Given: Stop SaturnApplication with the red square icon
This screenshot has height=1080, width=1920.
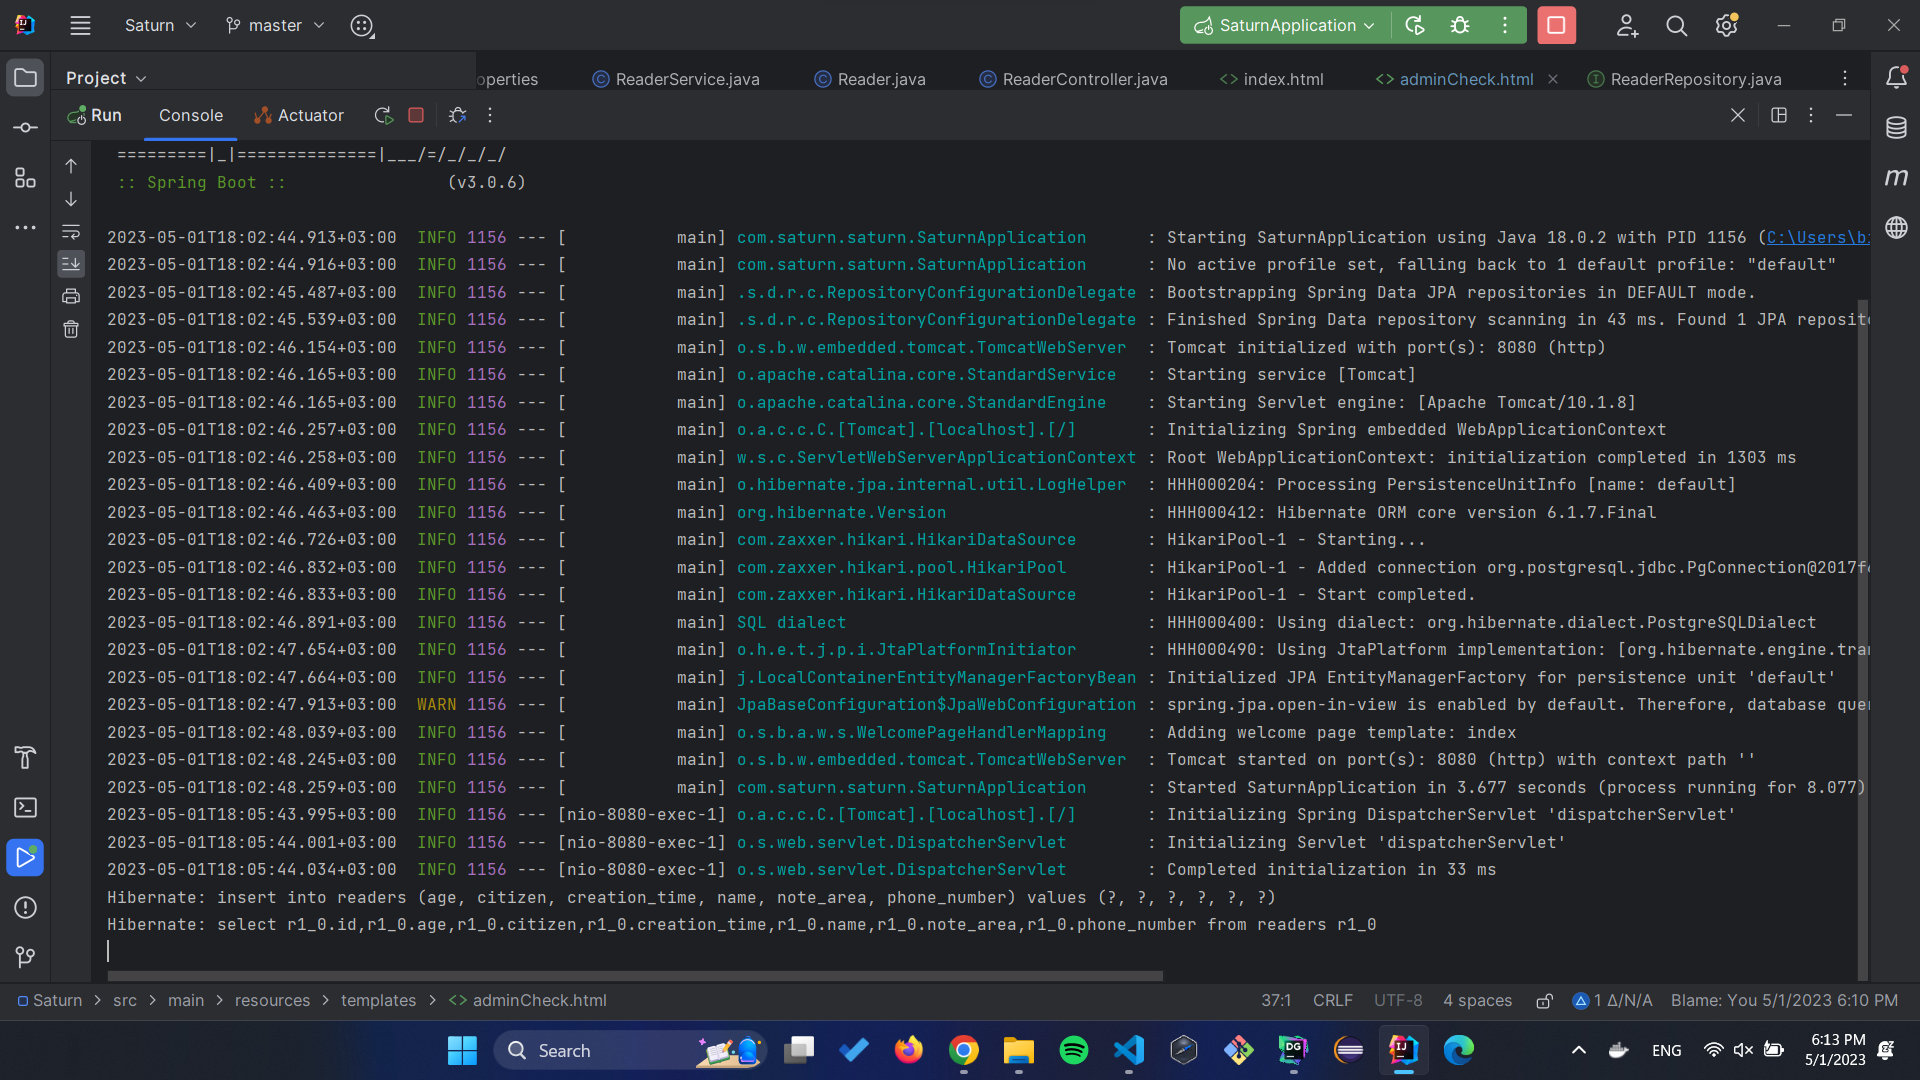Looking at the screenshot, I should [417, 115].
